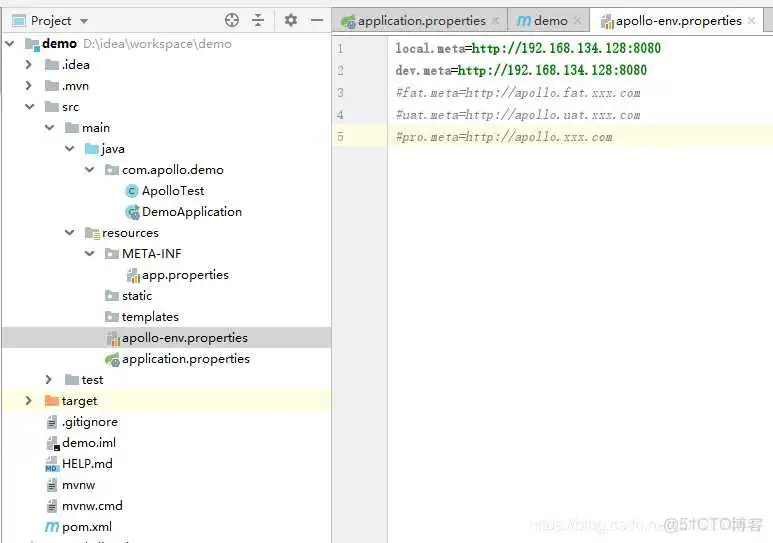This screenshot has width=773, height=543.
Task: Expand the target folder
Action: [29, 400]
